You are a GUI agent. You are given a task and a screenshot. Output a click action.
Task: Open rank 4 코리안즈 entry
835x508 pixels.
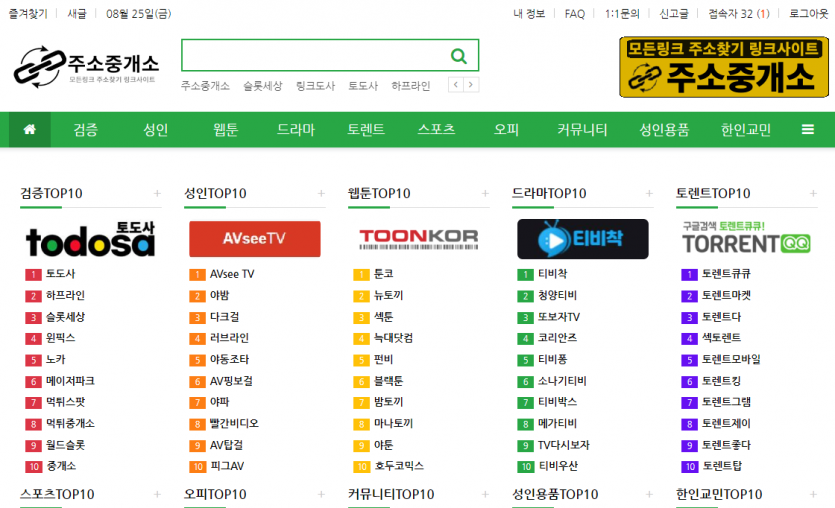pos(557,338)
